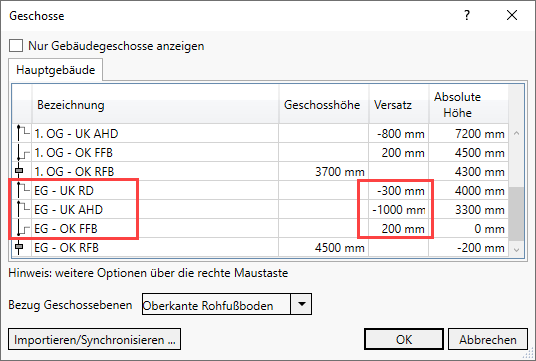Confirm with the OK button
This screenshot has height=361, width=536.
point(404,339)
